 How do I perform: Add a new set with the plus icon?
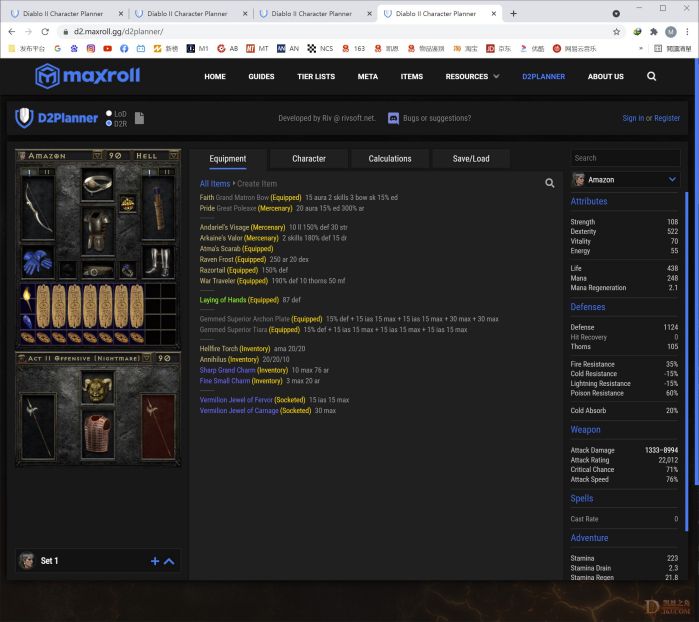click(155, 561)
